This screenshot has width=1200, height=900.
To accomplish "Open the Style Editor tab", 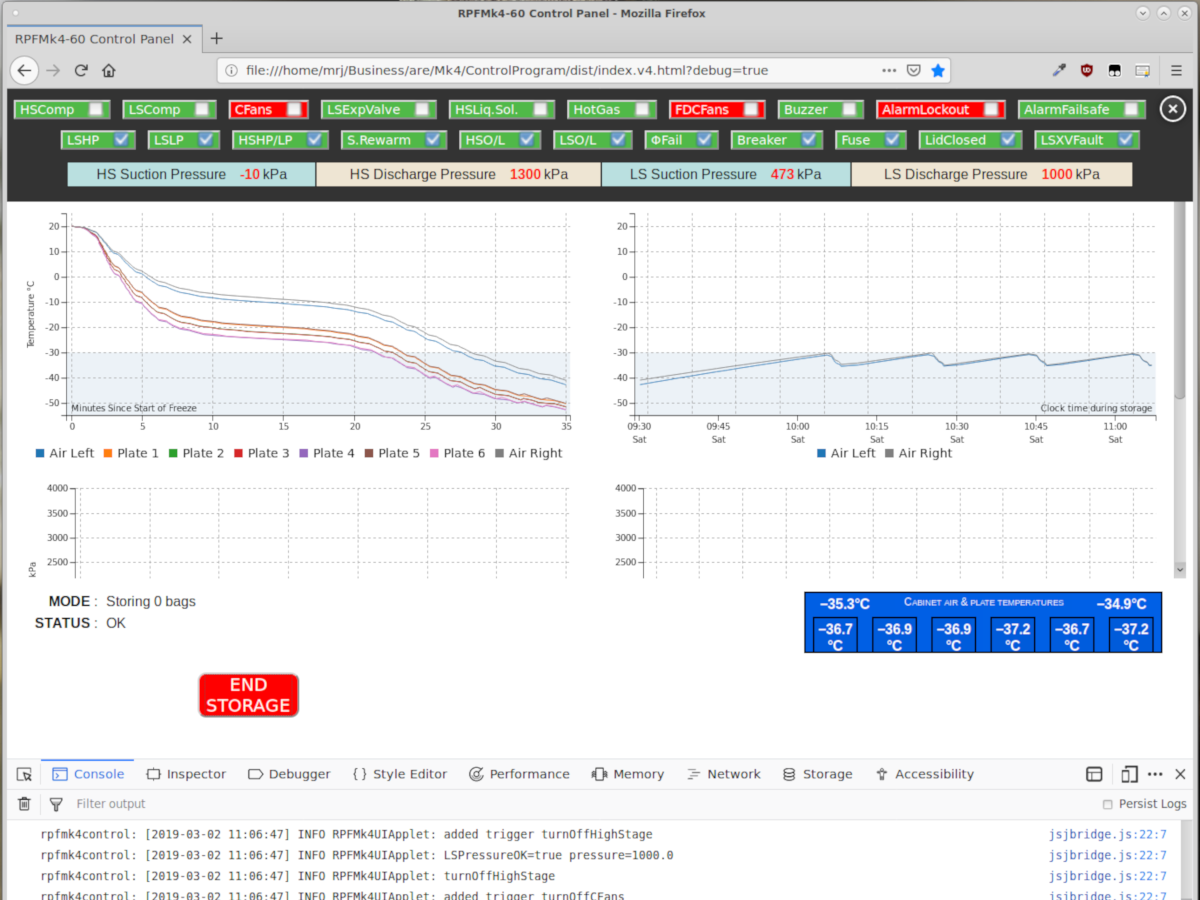I will 399,774.
